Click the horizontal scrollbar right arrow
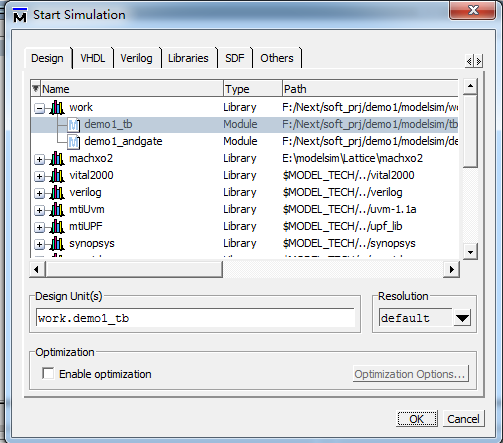The height and width of the screenshot is (443, 503). (x=451, y=269)
